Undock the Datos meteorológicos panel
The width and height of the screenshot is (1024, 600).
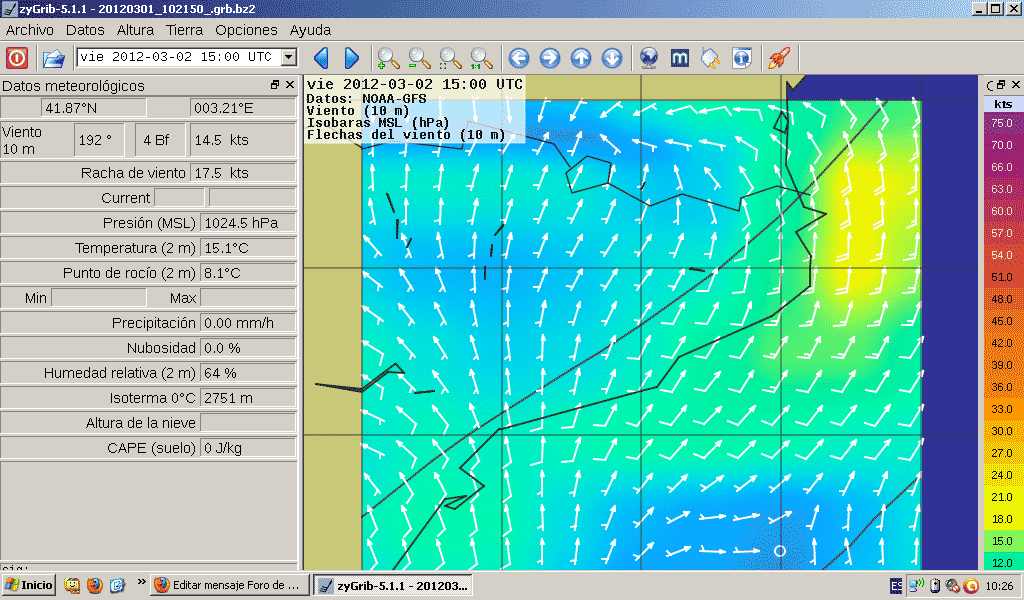pyautogui.click(x=275, y=85)
